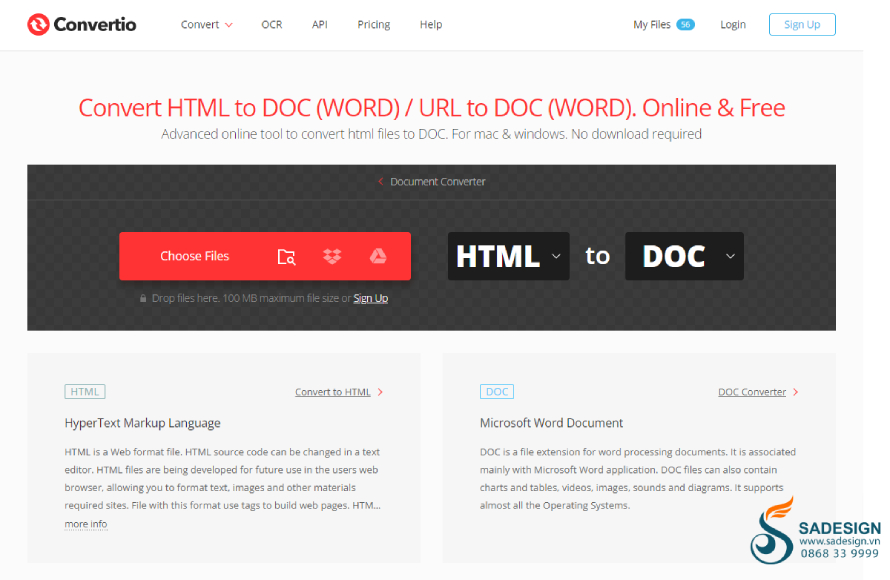
Task: Open My Files
Action: point(652,24)
